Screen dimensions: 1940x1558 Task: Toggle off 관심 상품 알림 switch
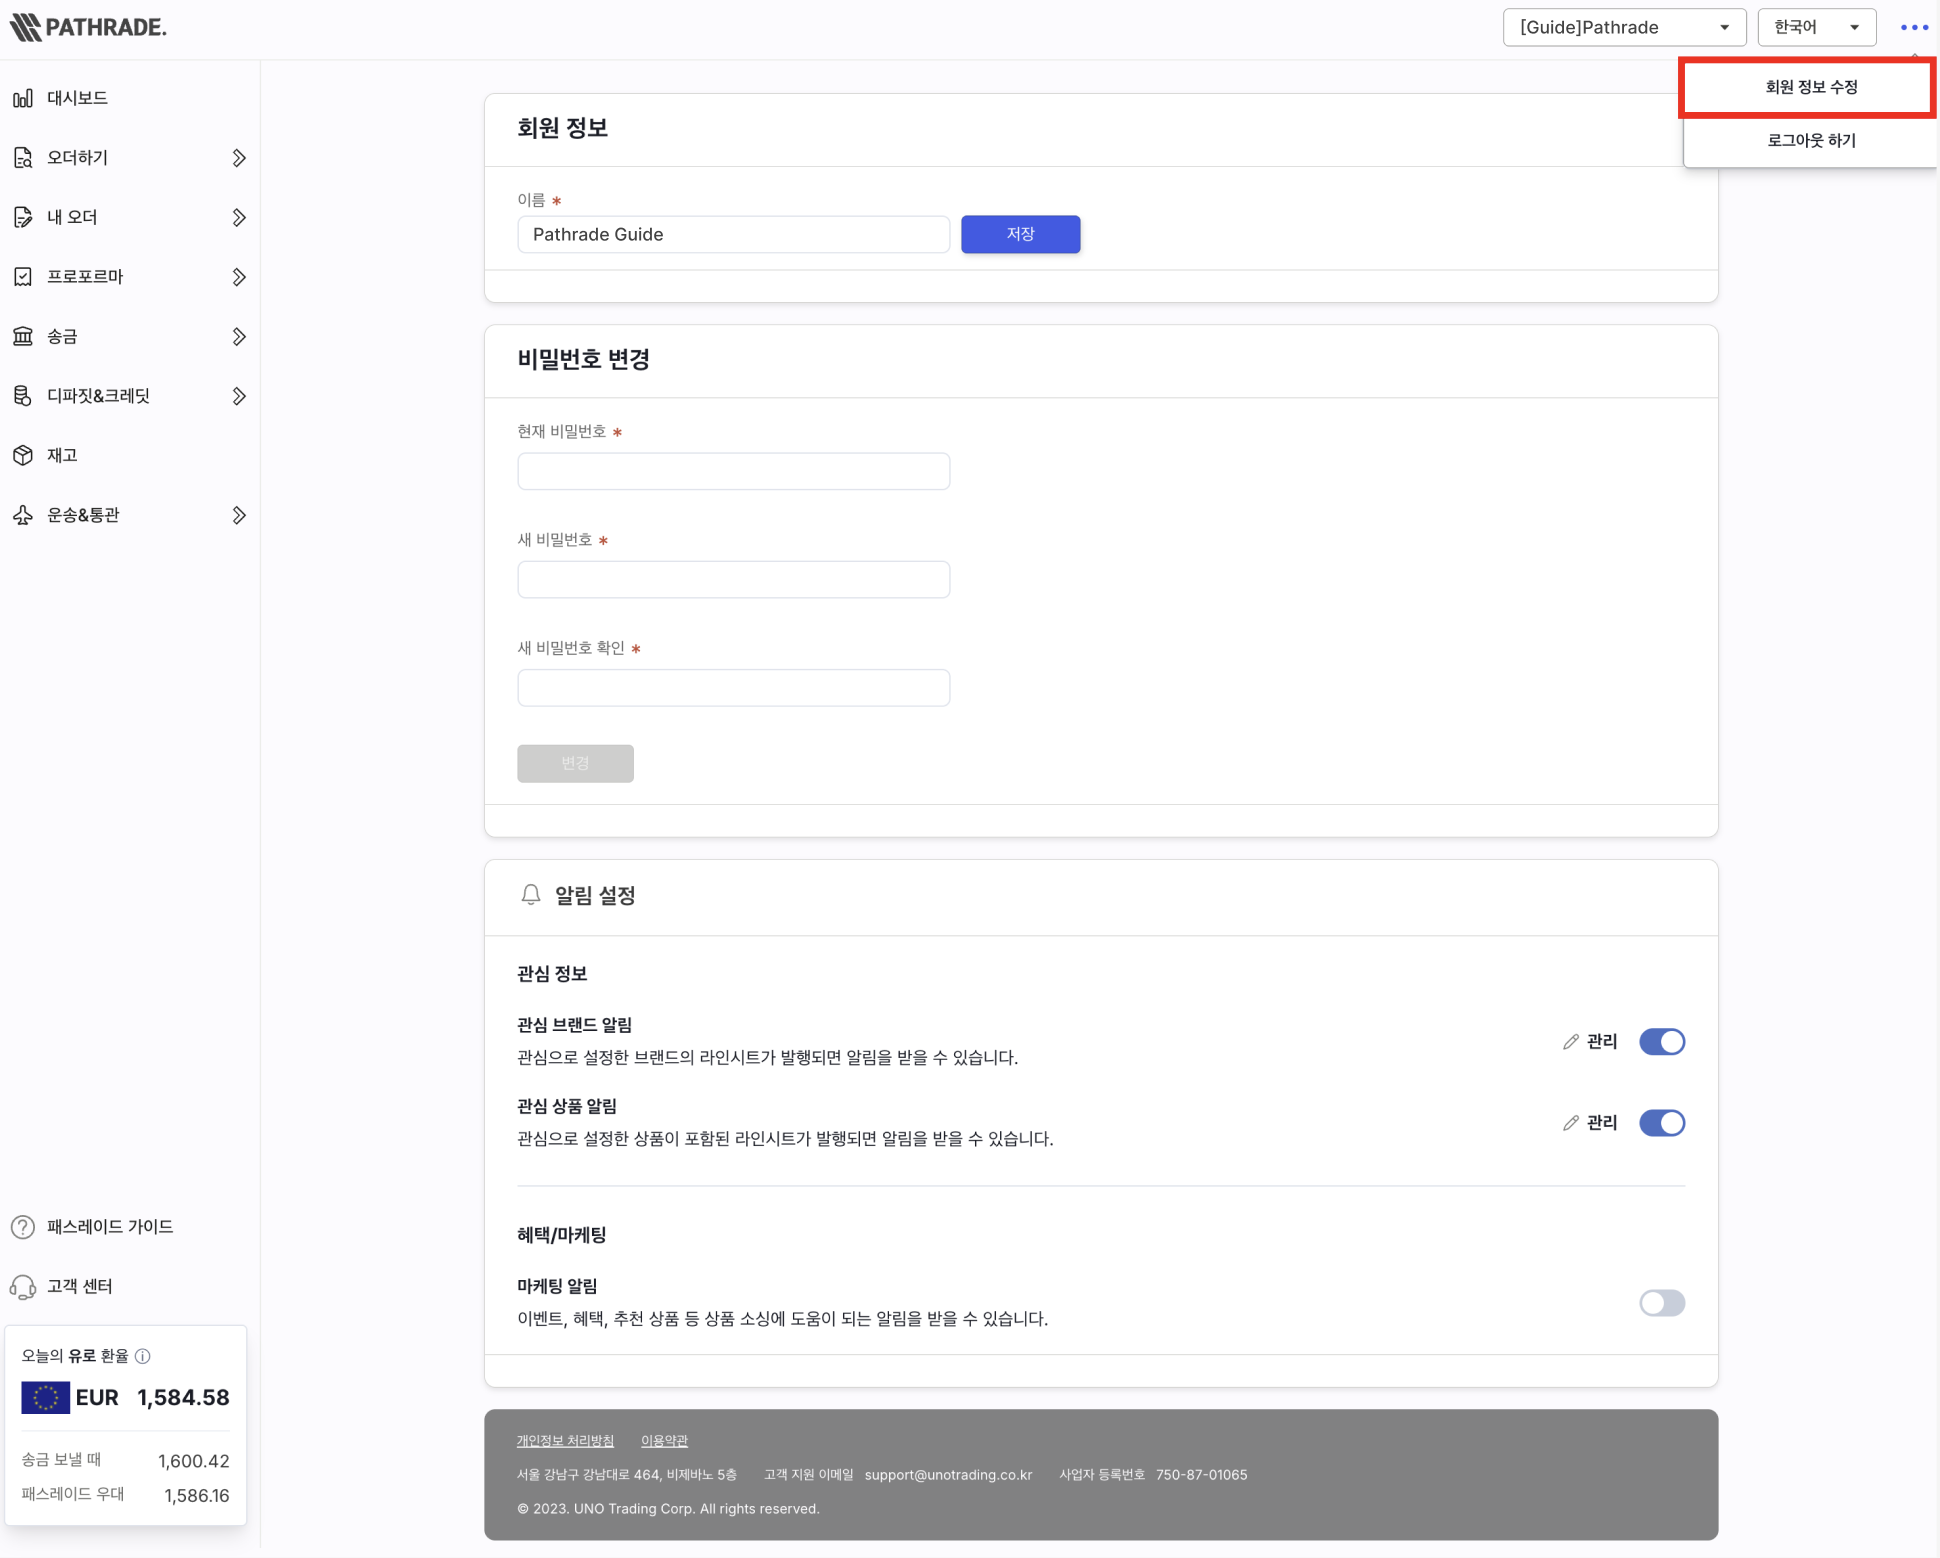point(1662,1123)
